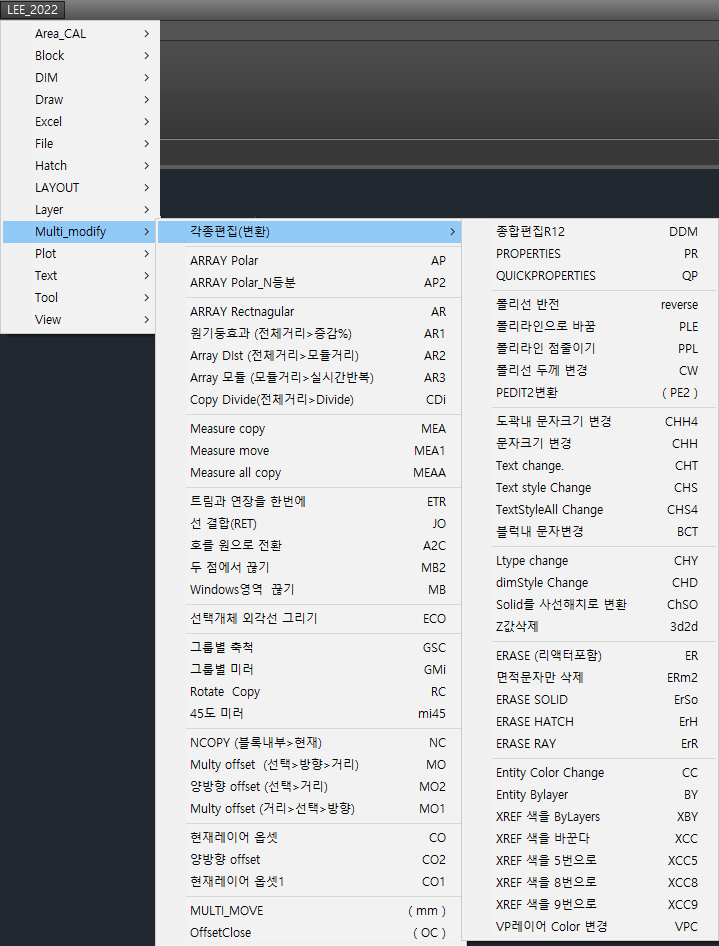
Task: Choose ARRAY Polar (AP)
Action: pos(309,261)
